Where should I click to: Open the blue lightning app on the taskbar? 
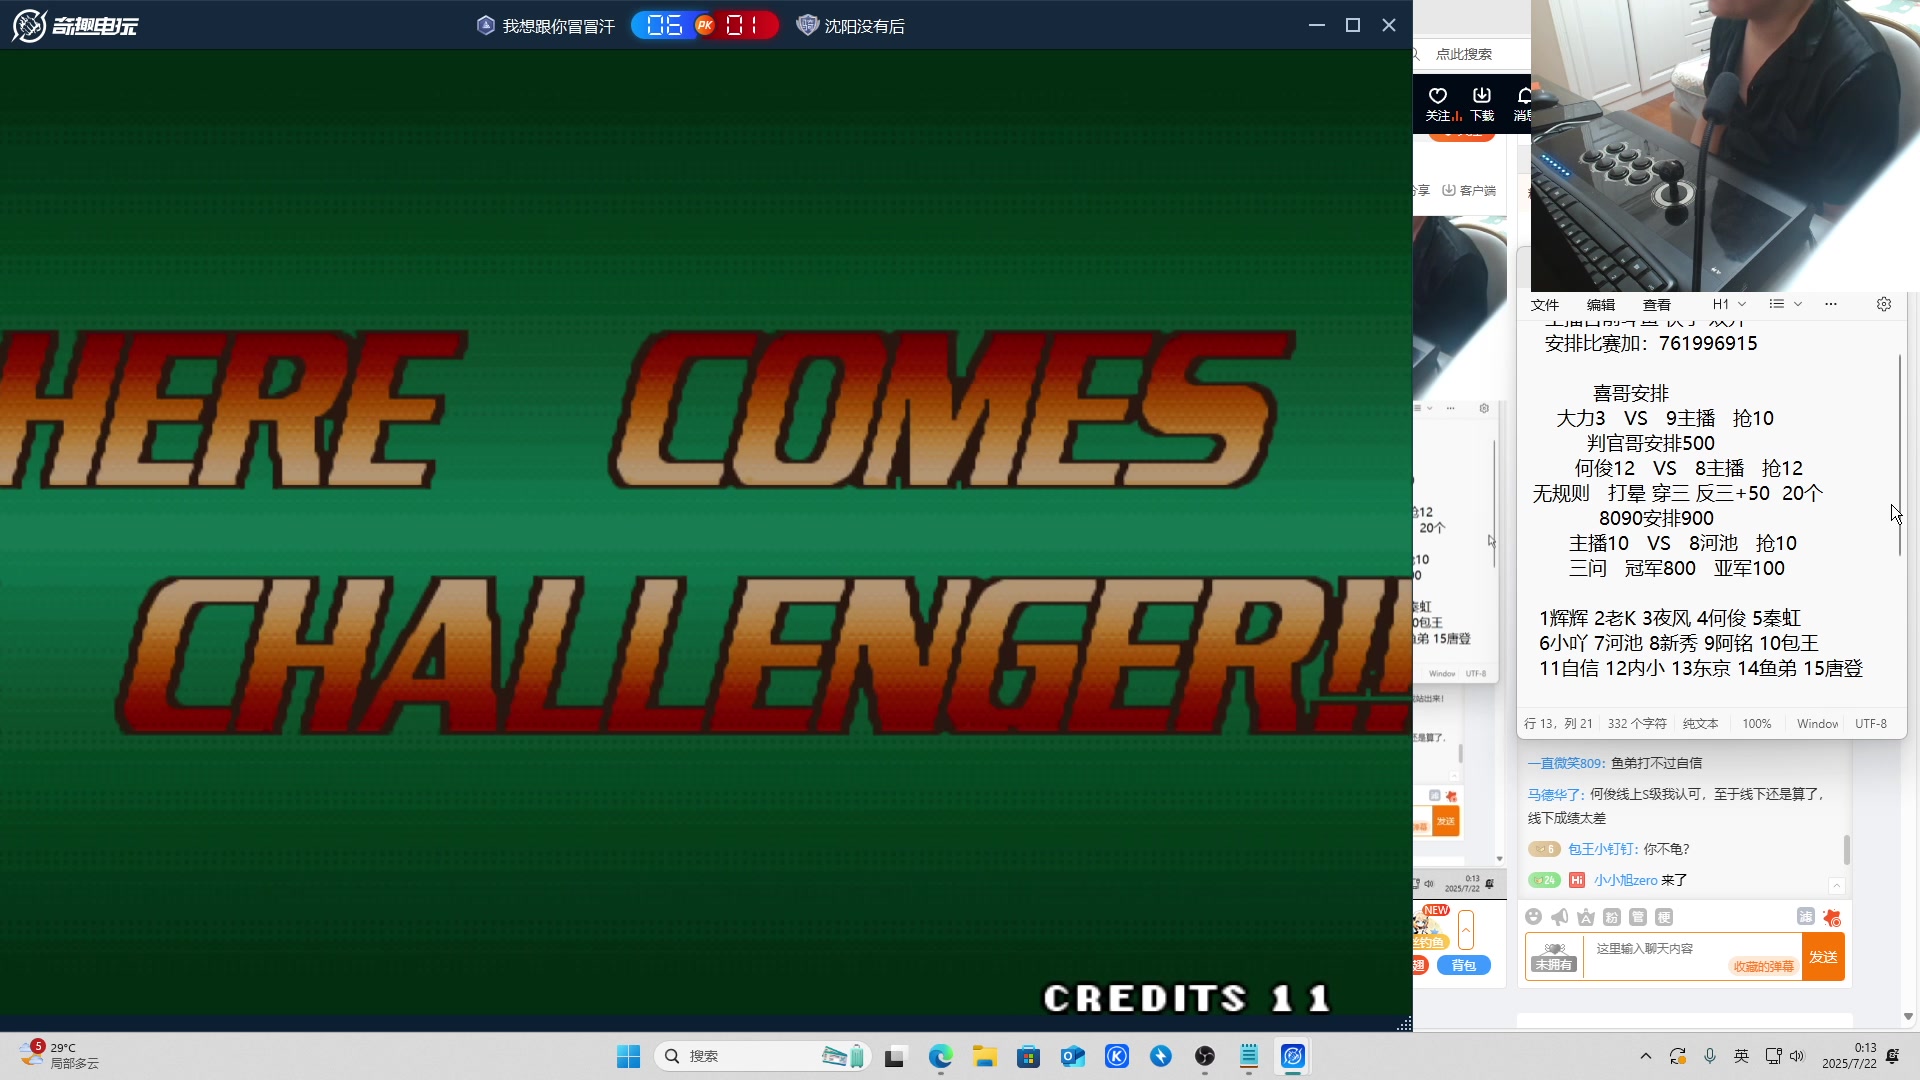[x=1161, y=1056]
